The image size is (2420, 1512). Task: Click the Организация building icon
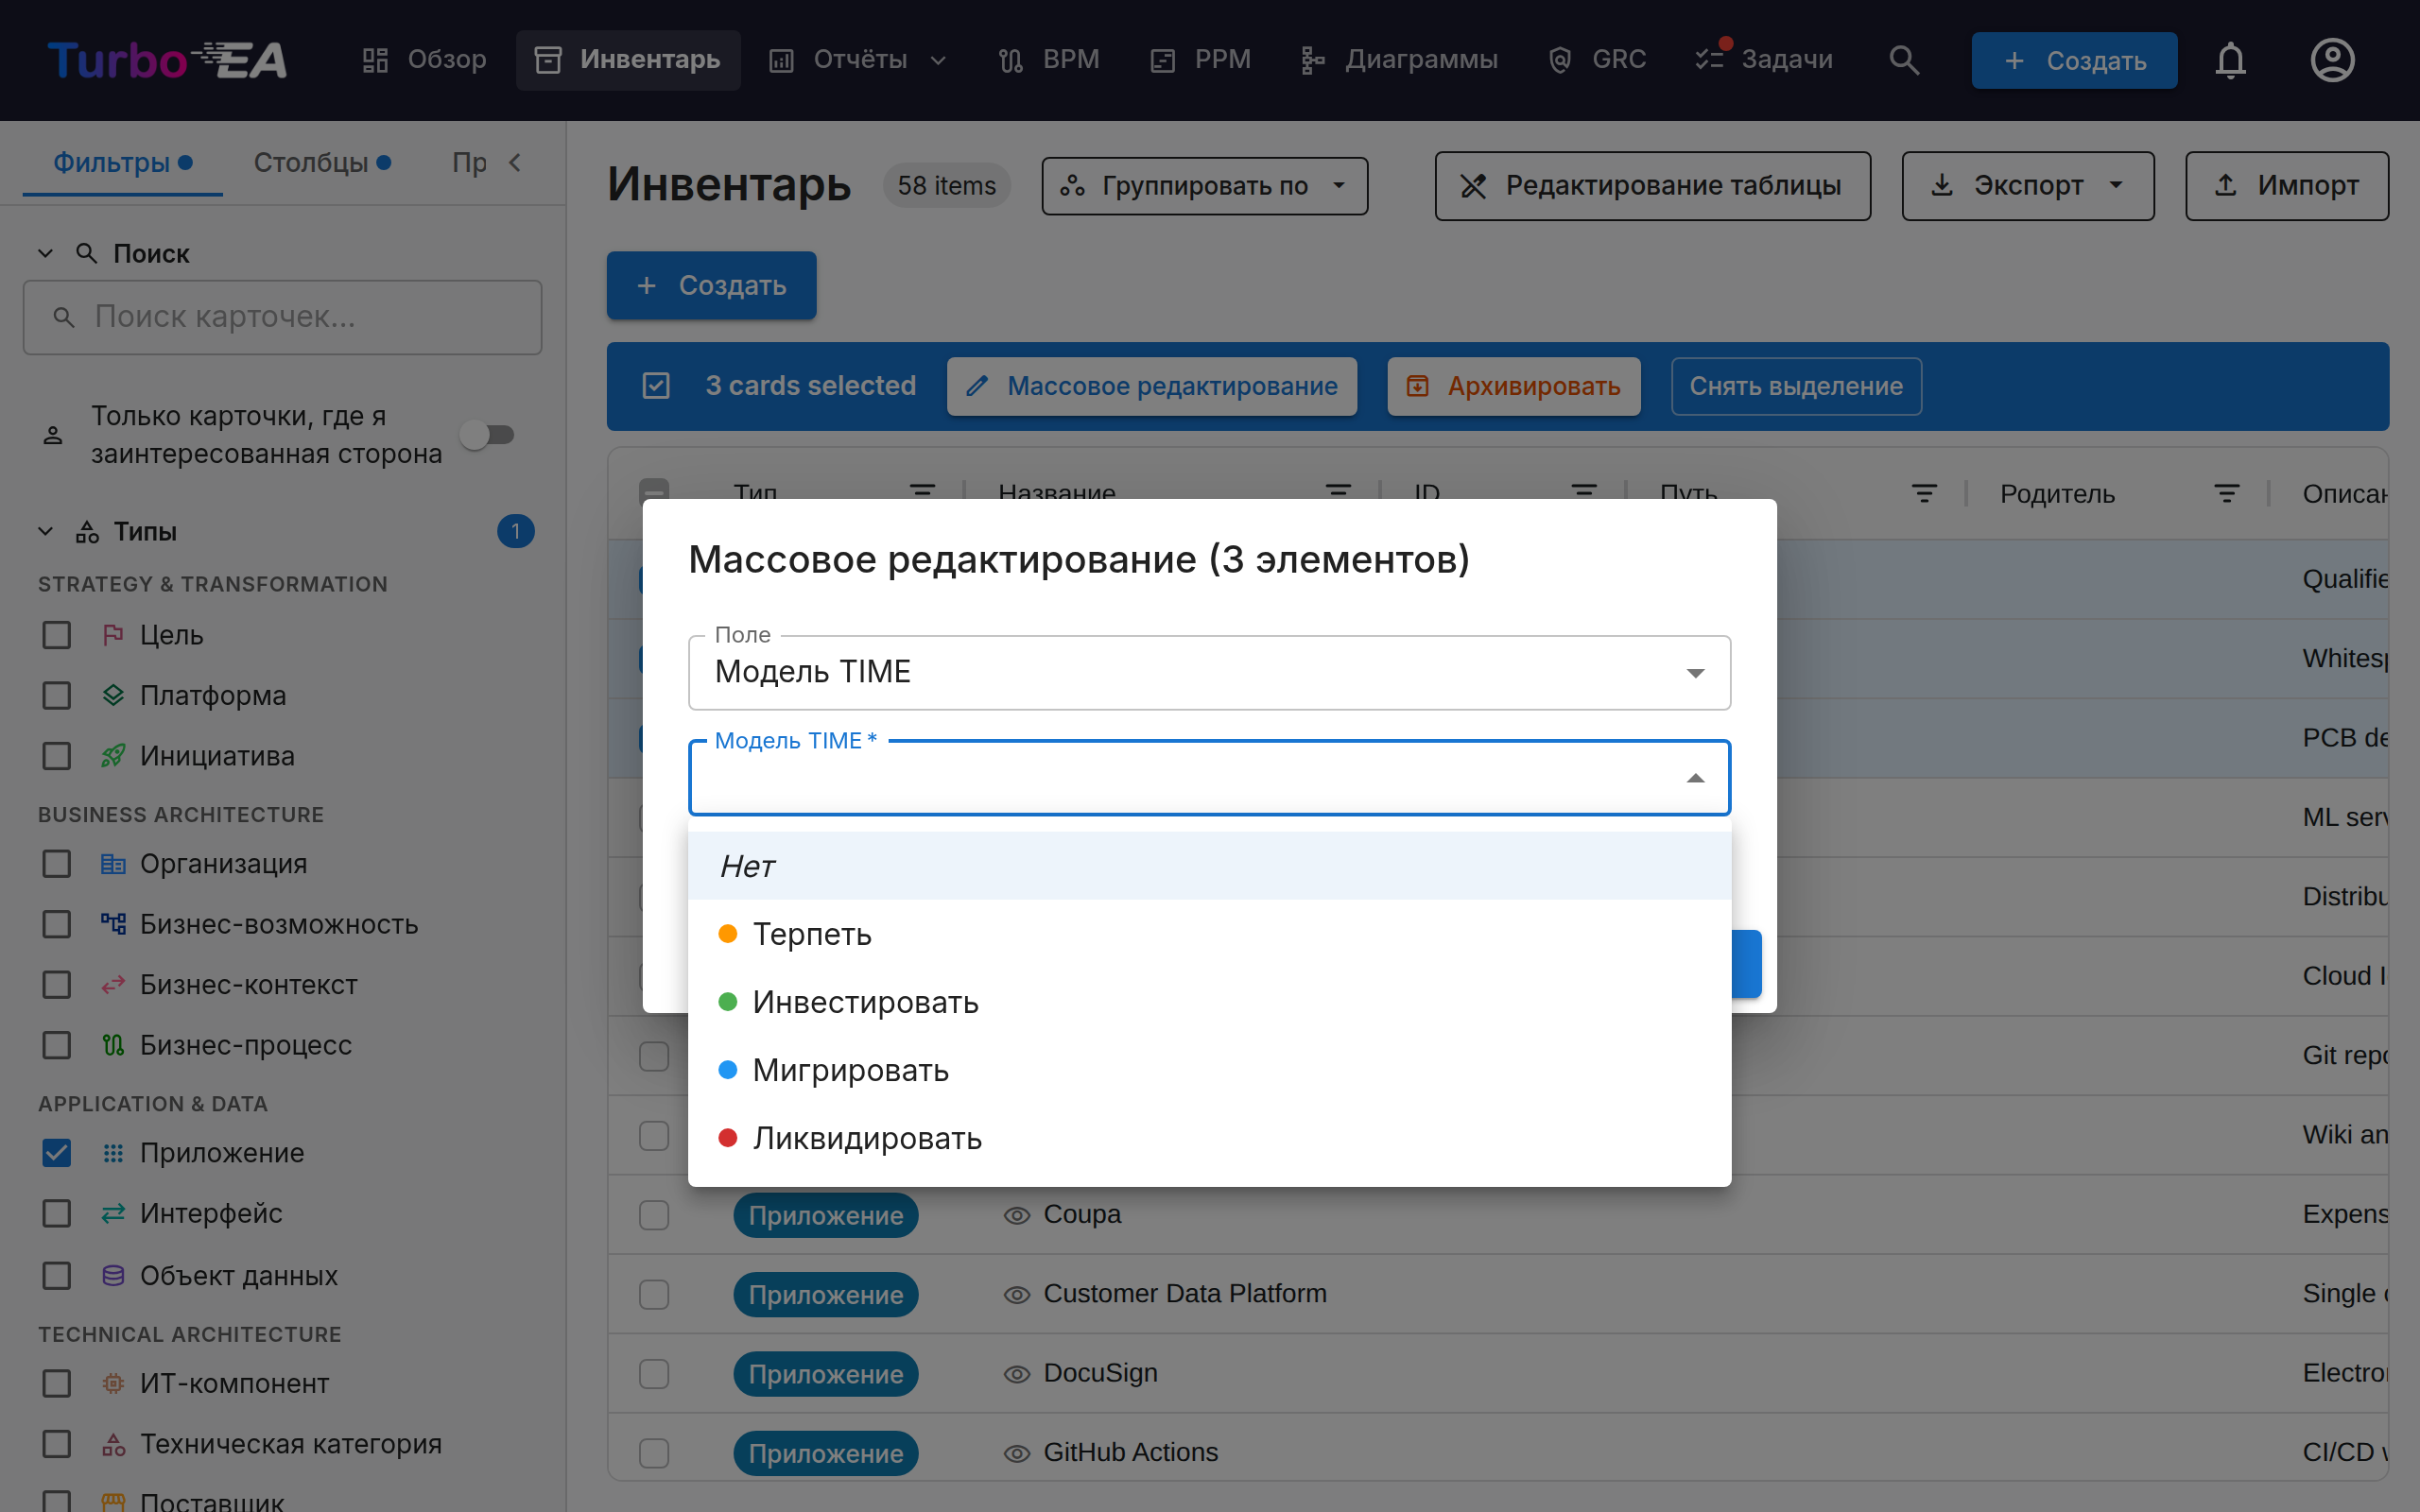coord(113,864)
